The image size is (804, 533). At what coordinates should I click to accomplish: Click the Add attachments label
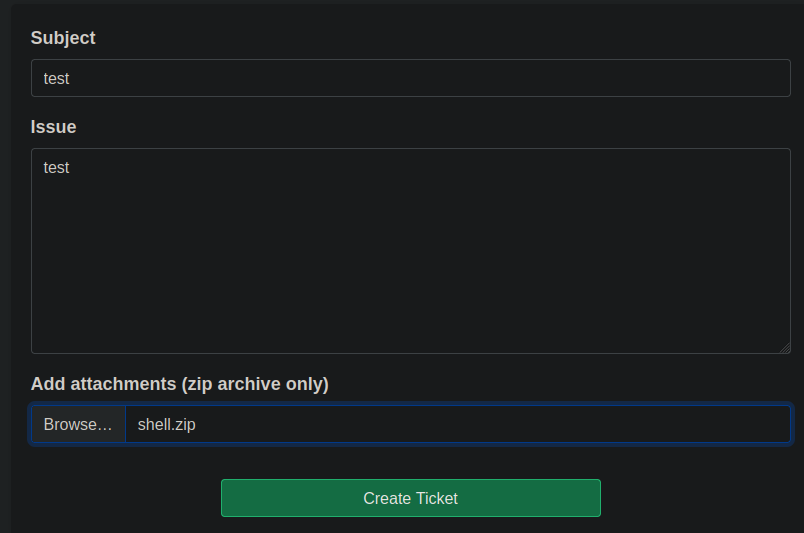(x=180, y=384)
